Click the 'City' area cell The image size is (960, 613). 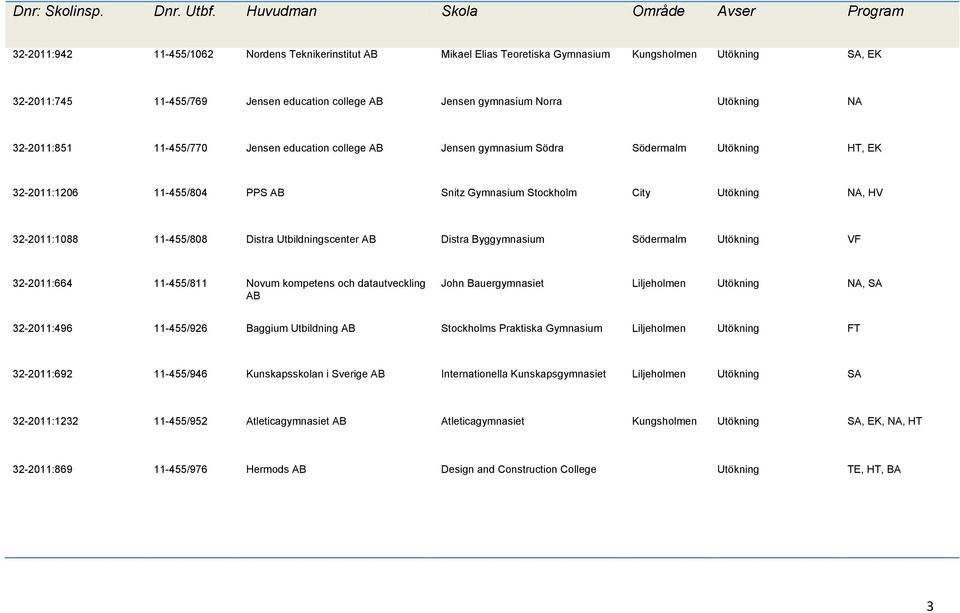click(641, 193)
